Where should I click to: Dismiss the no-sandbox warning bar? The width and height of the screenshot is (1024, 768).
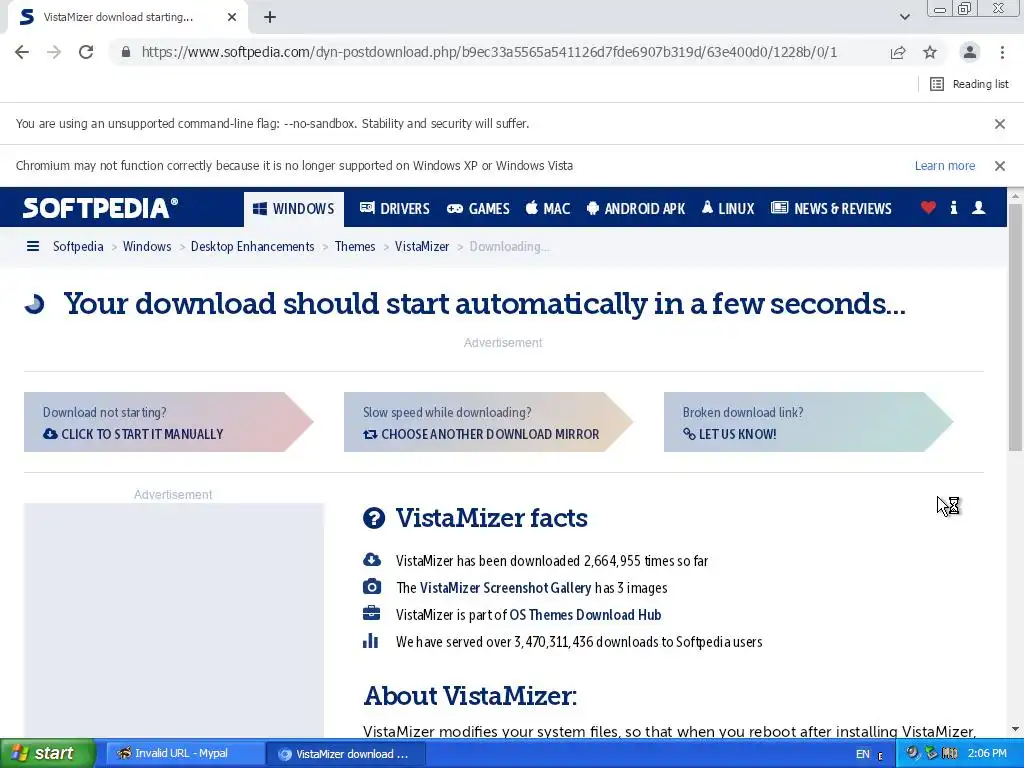point(1000,124)
